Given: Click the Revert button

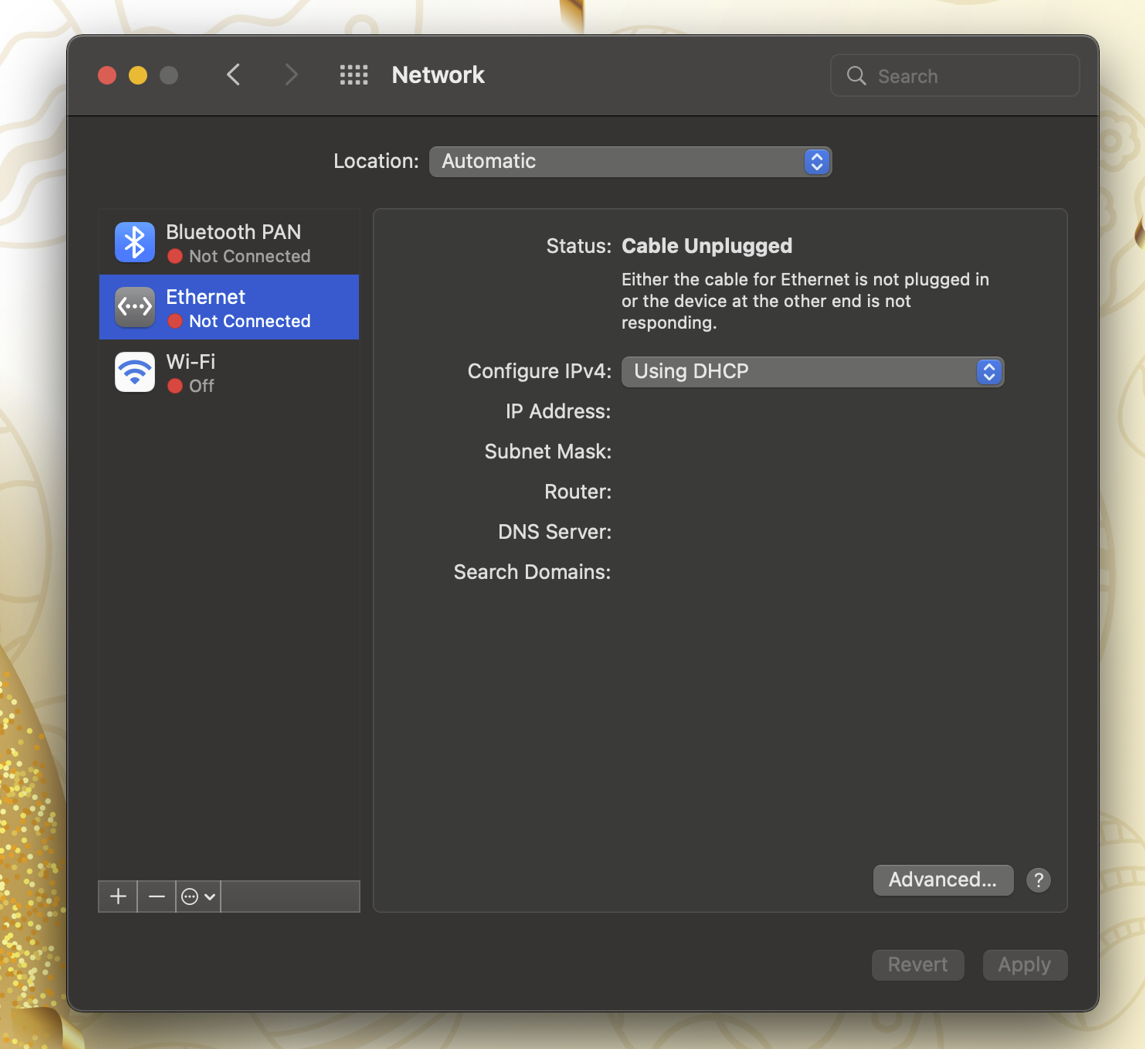Looking at the screenshot, I should coord(917,965).
